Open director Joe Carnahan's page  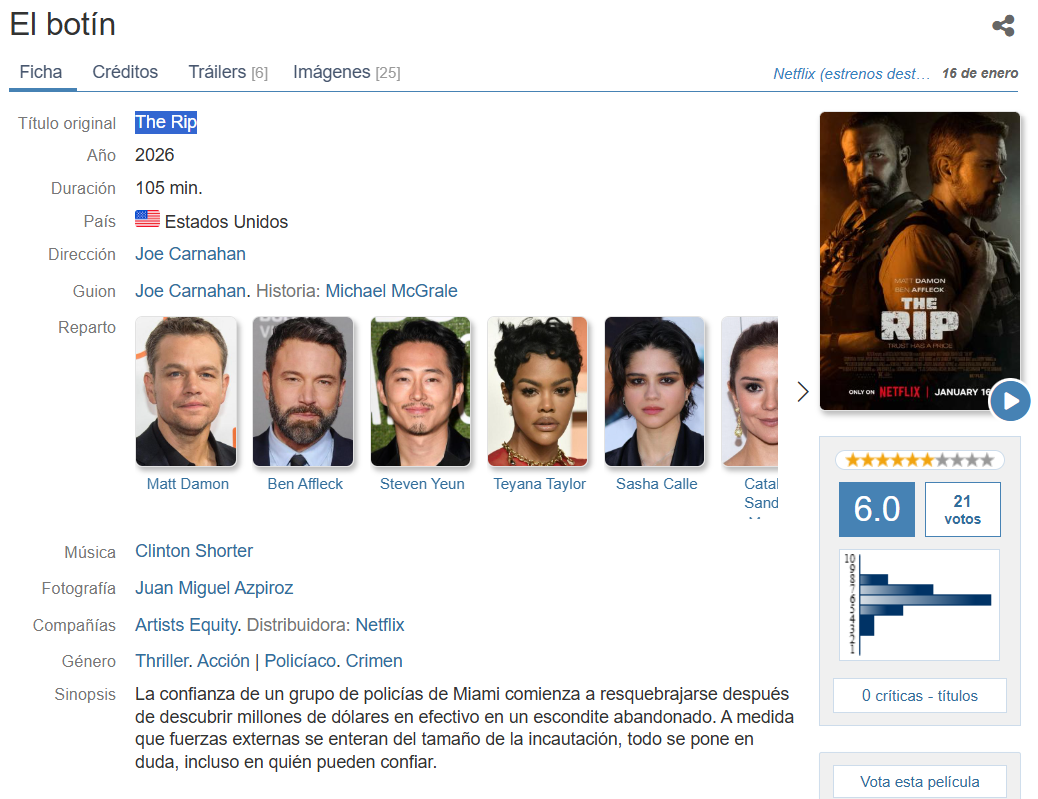point(190,254)
